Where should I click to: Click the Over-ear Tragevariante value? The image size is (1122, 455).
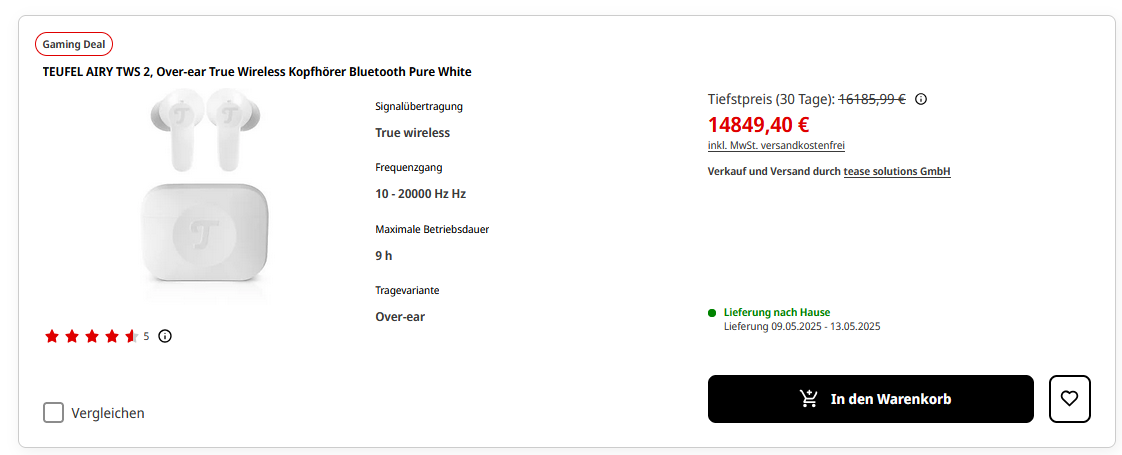tap(400, 316)
